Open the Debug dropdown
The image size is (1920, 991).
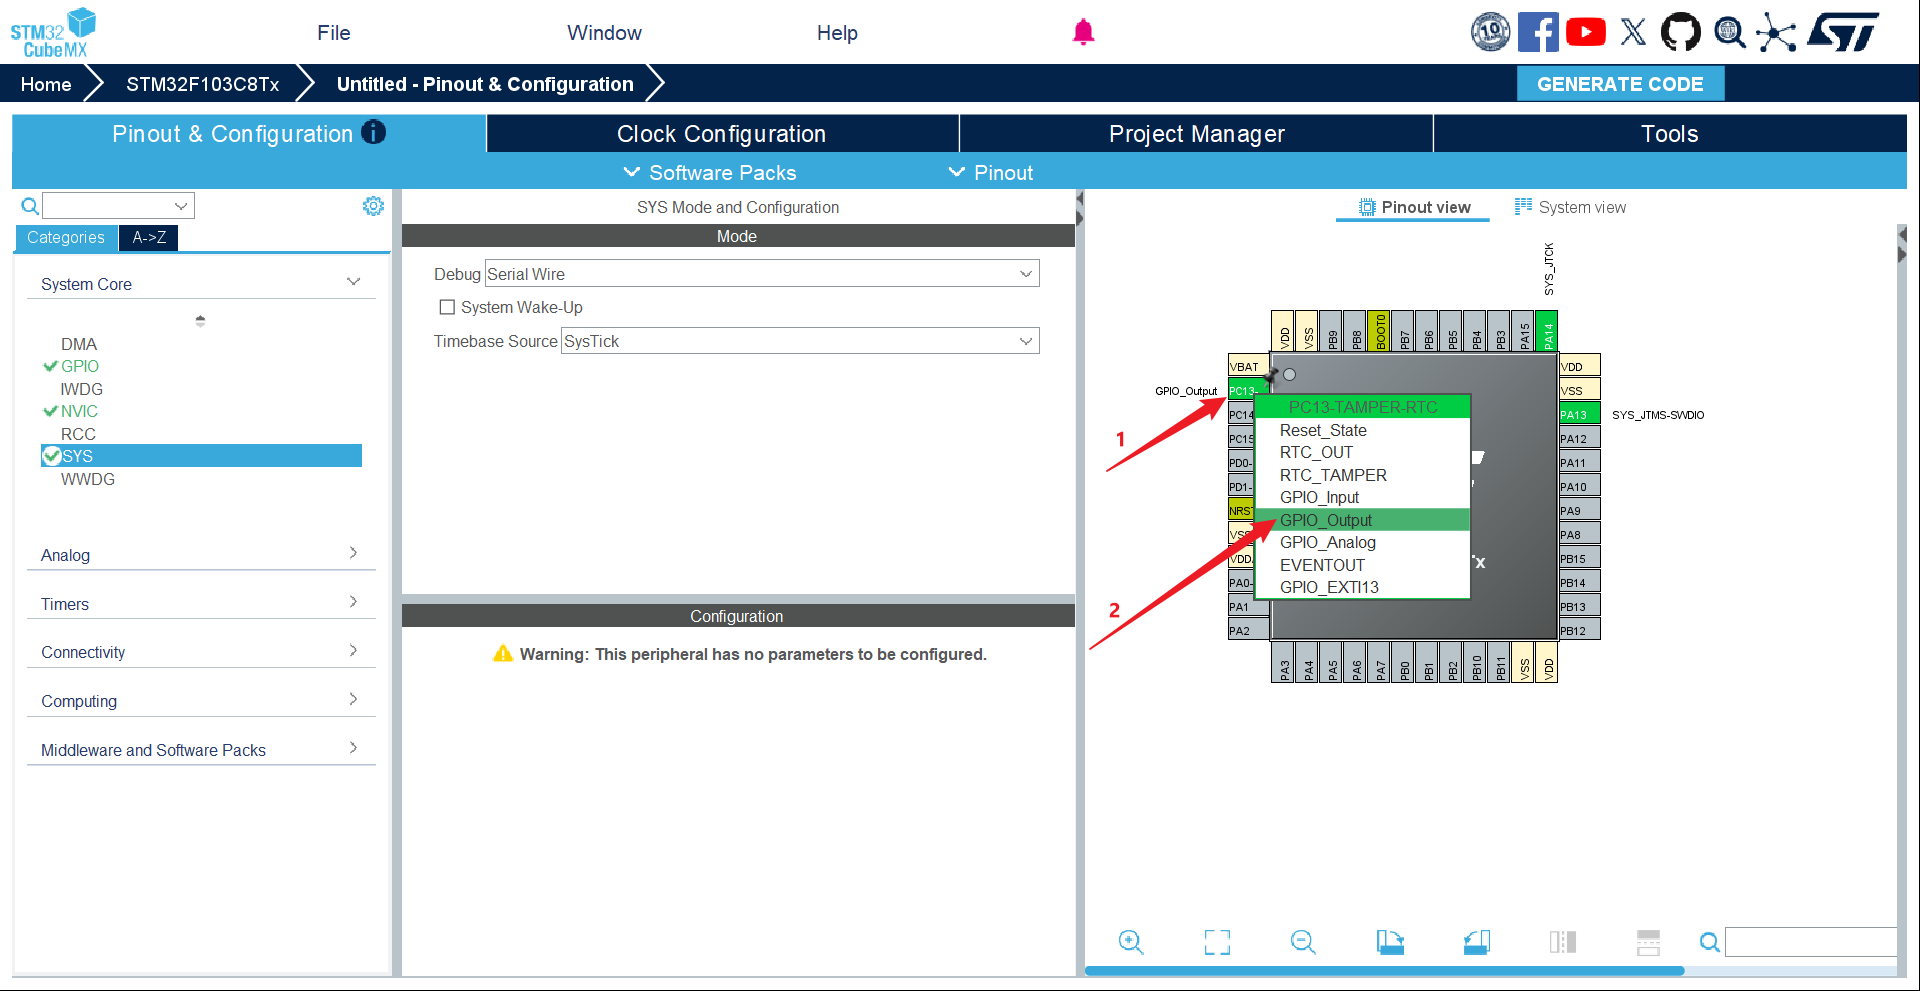pos(762,274)
